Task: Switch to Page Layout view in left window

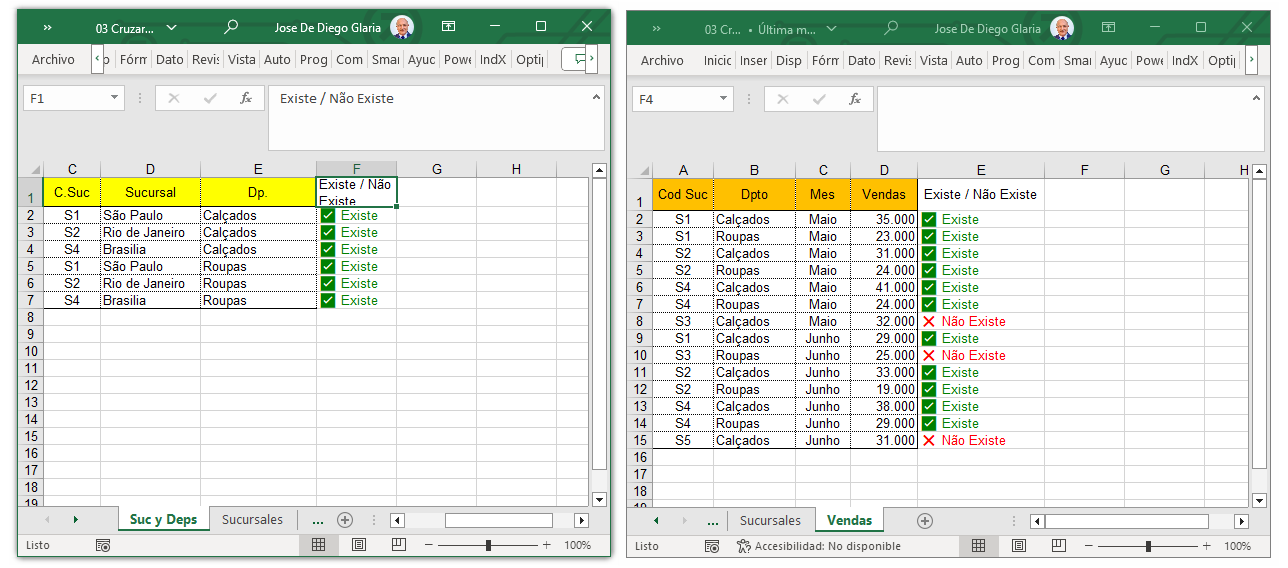Action: (x=359, y=545)
